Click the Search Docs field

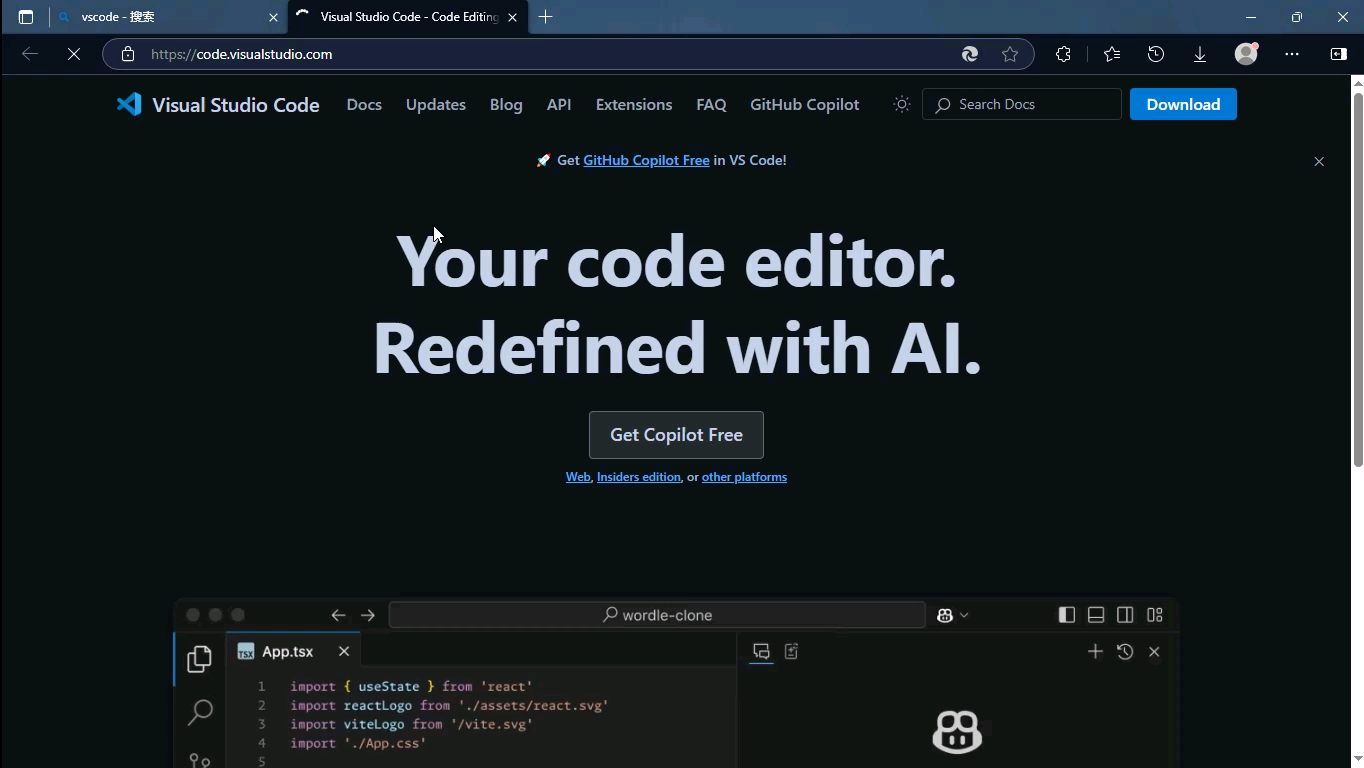[1021, 104]
